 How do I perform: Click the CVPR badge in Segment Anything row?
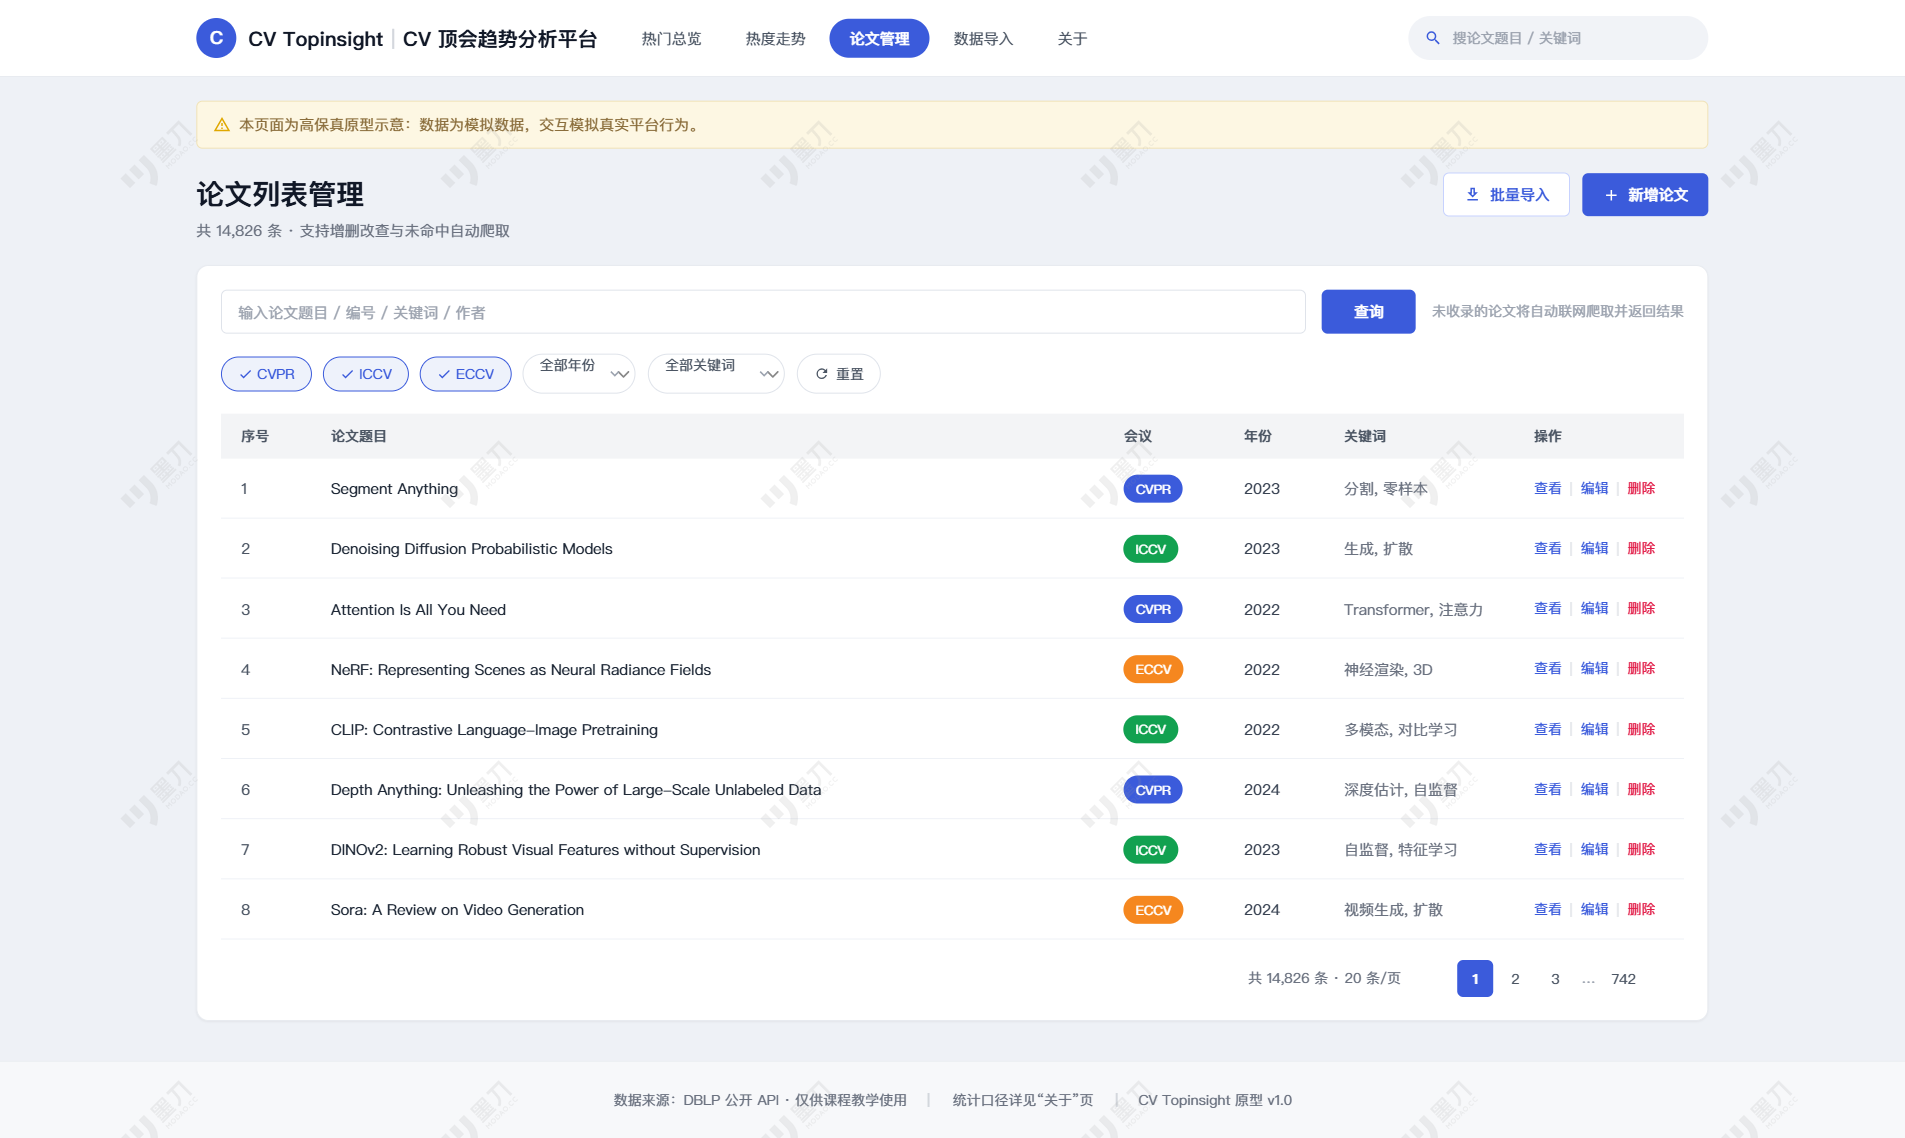1153,489
